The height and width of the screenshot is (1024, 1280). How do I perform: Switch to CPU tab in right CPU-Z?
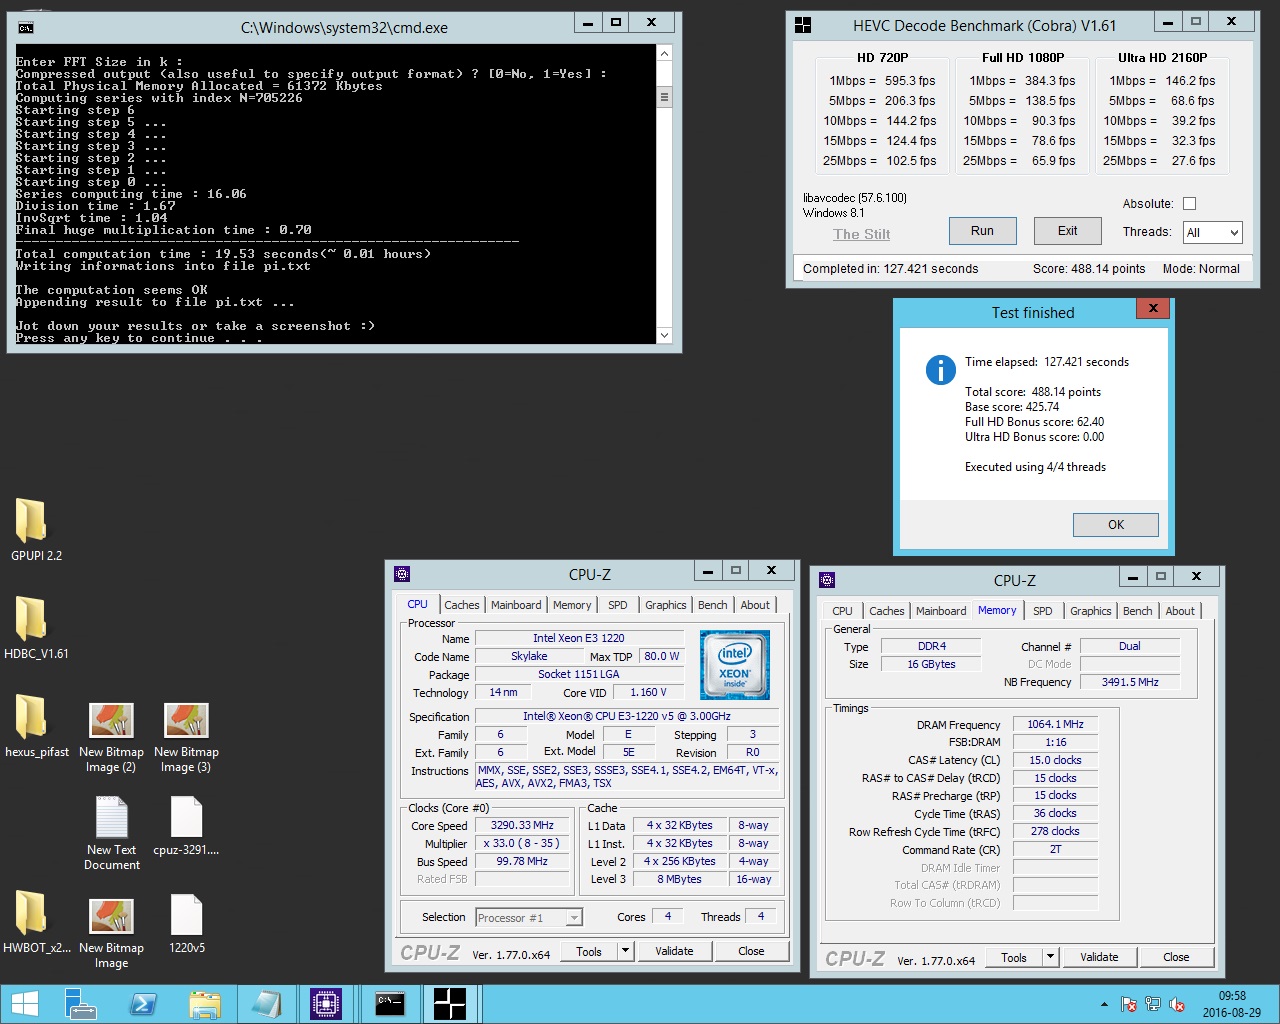coord(842,611)
